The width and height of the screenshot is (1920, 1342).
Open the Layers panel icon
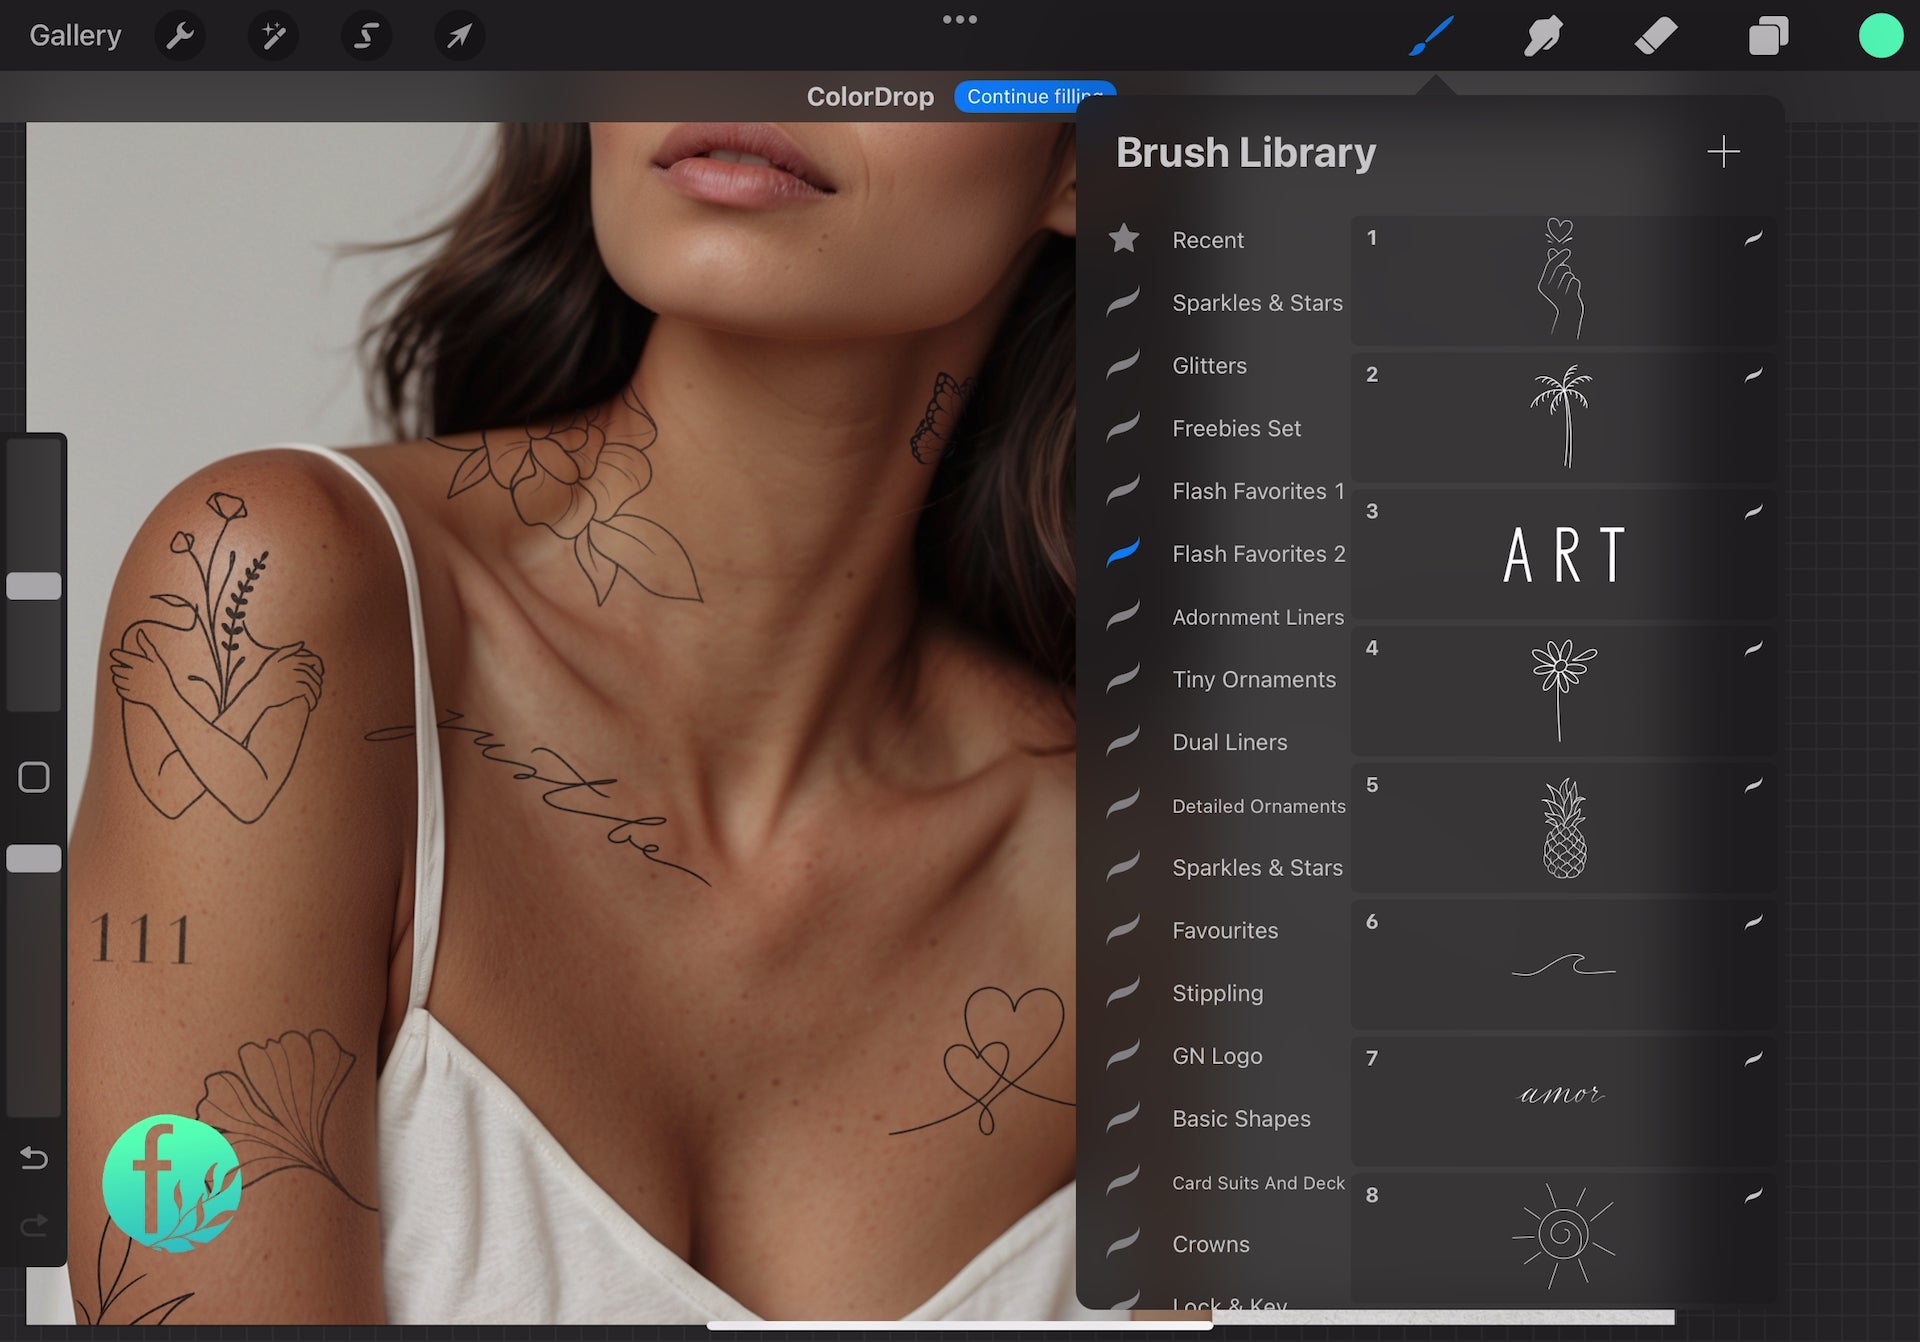[1768, 37]
